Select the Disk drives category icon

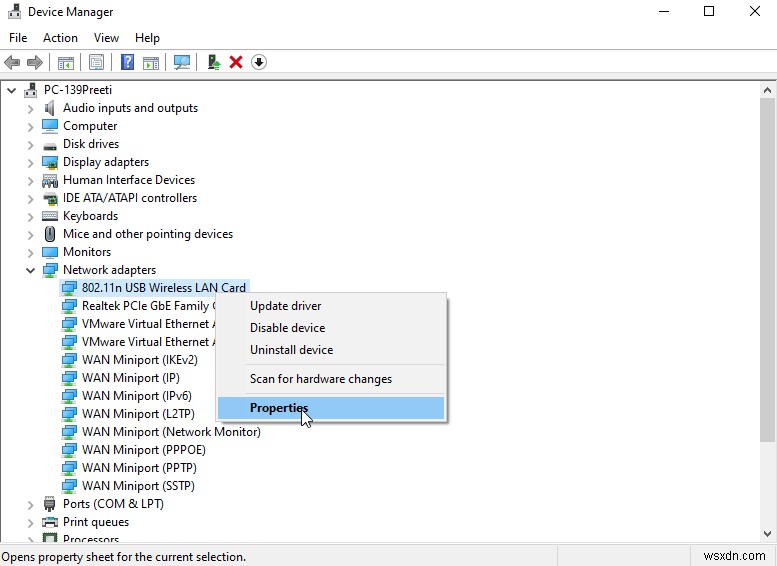point(50,145)
